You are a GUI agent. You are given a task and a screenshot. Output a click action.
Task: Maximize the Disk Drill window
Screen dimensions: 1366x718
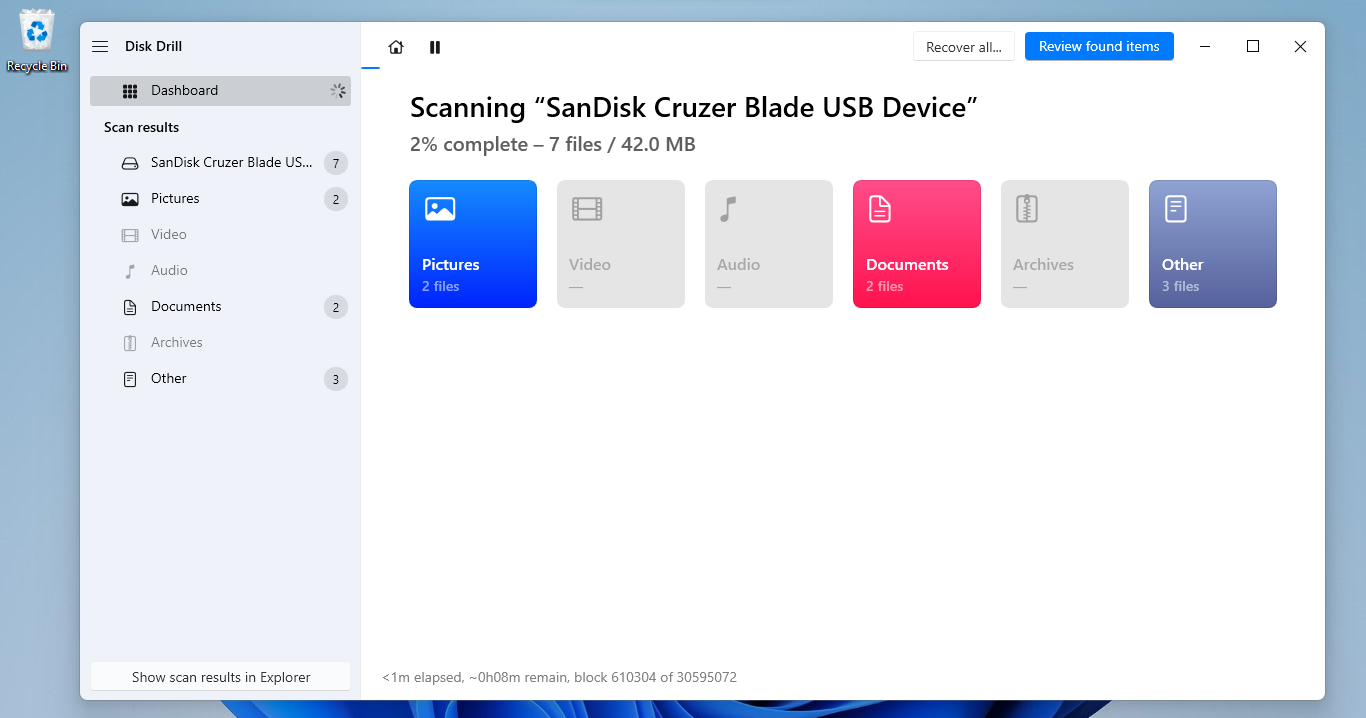tap(1253, 47)
